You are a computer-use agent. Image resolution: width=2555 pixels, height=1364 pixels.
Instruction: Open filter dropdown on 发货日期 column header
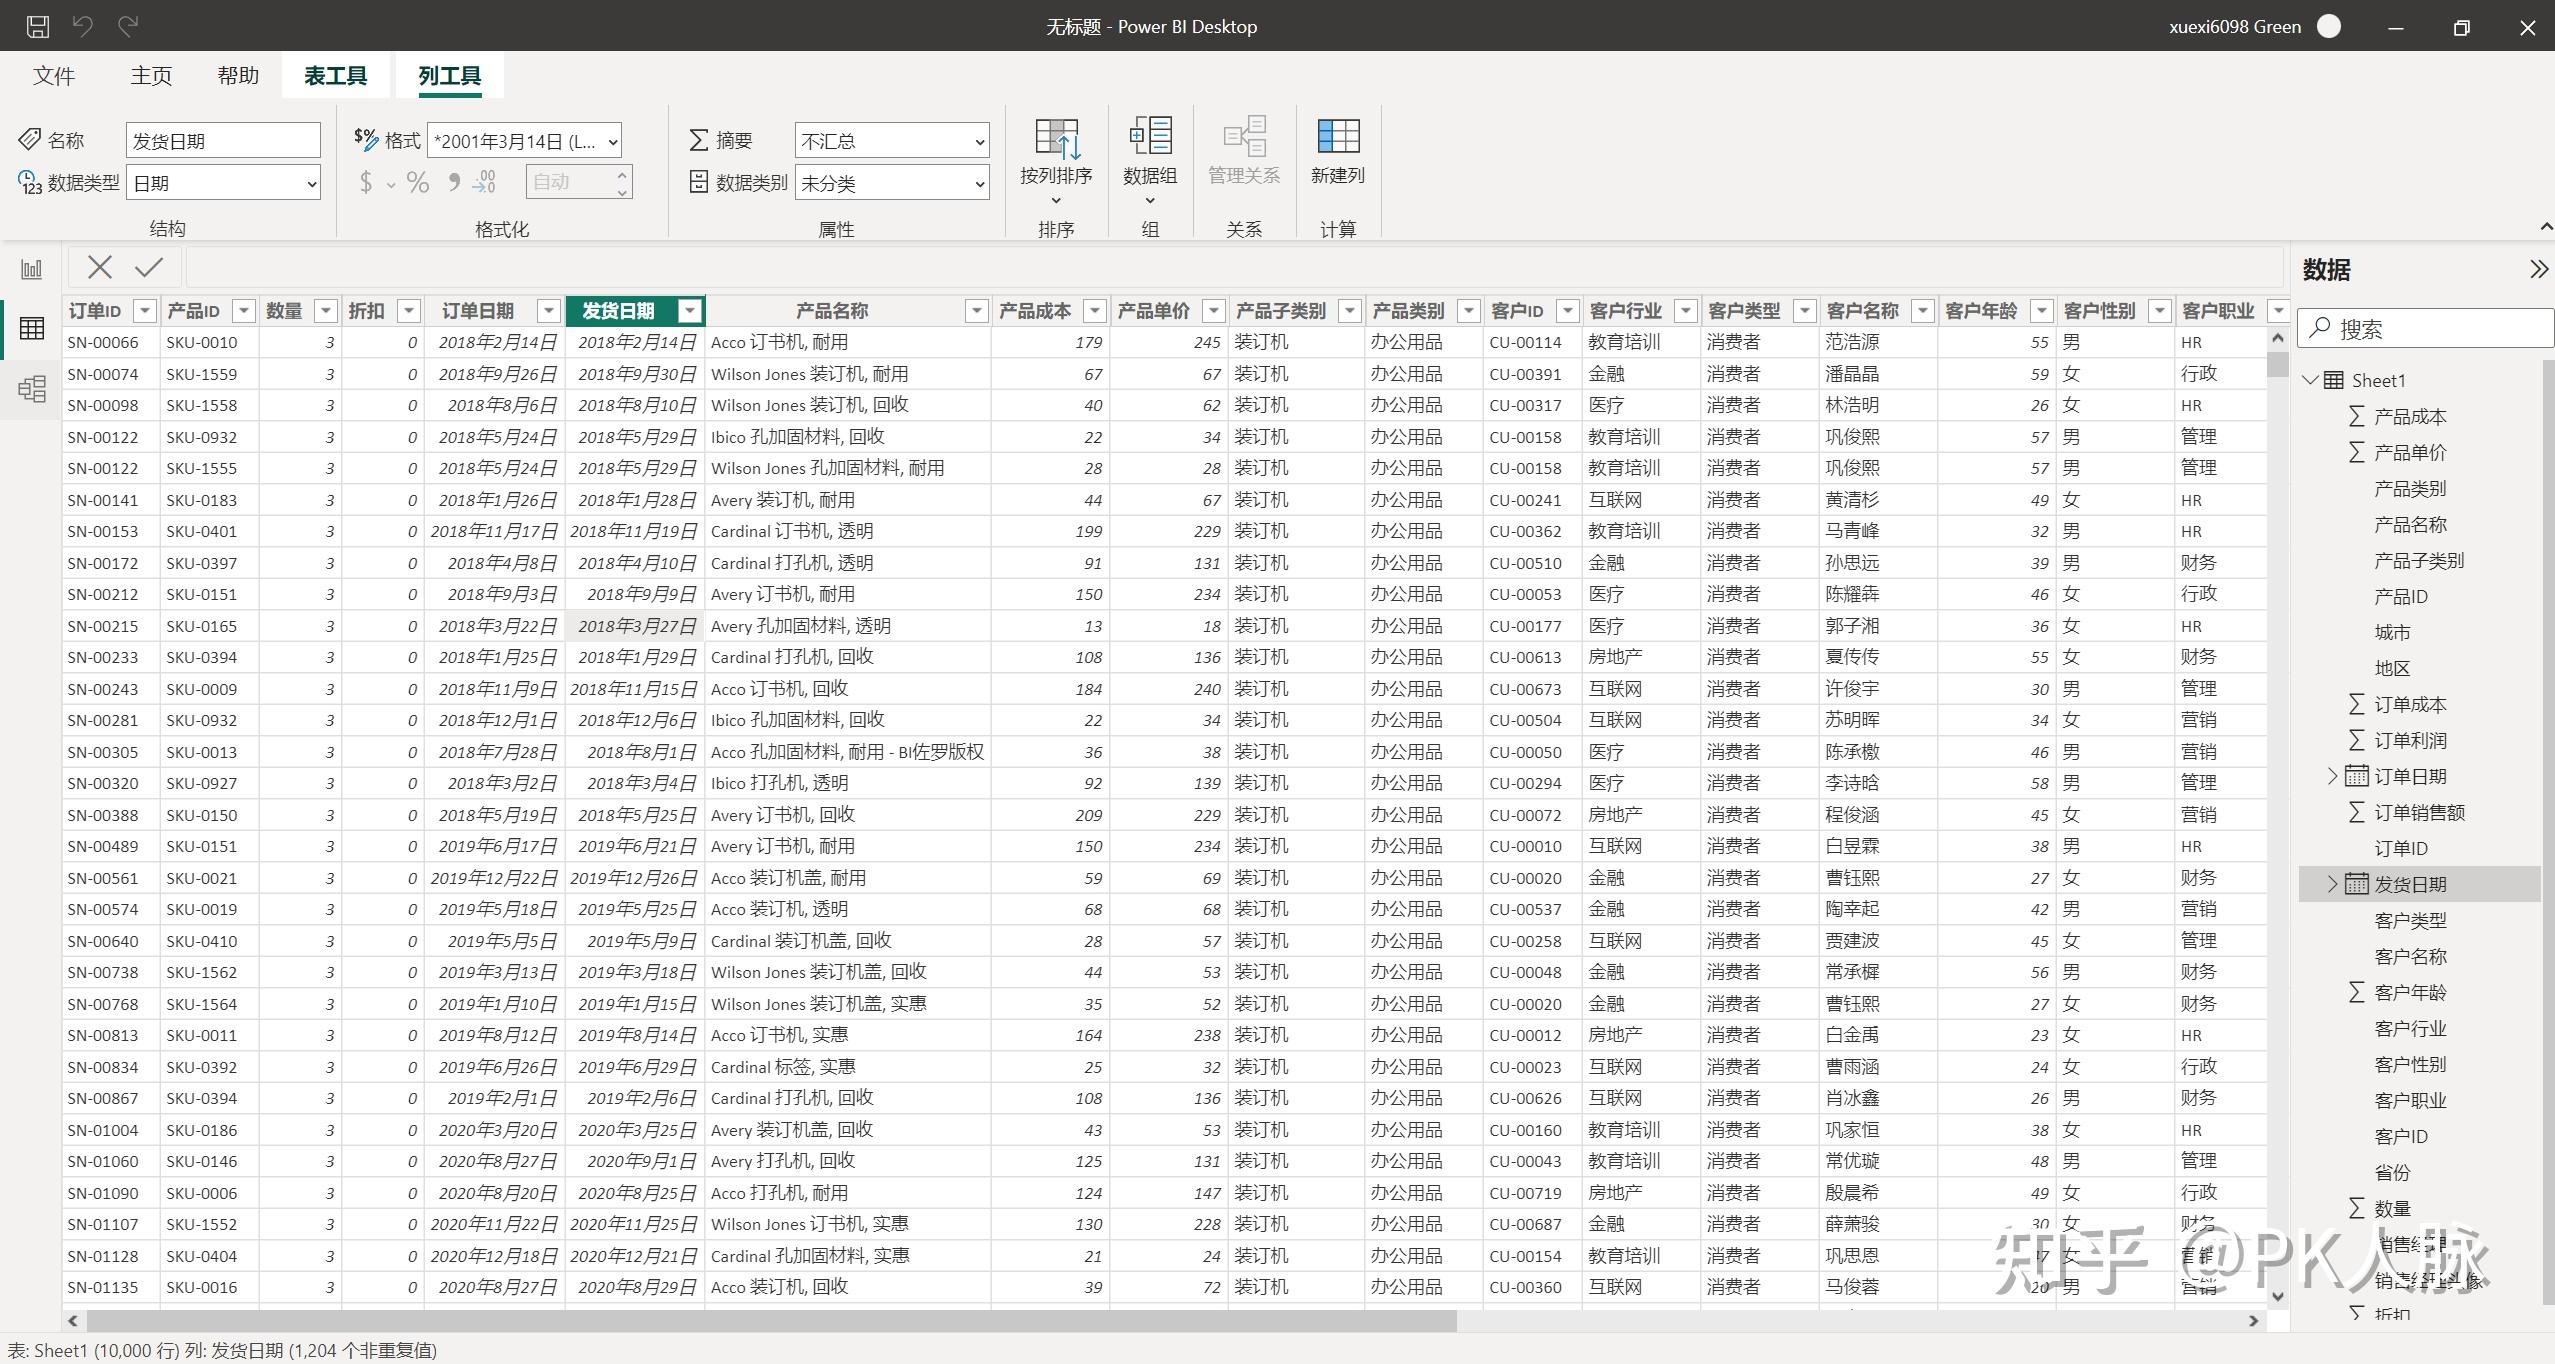click(690, 311)
